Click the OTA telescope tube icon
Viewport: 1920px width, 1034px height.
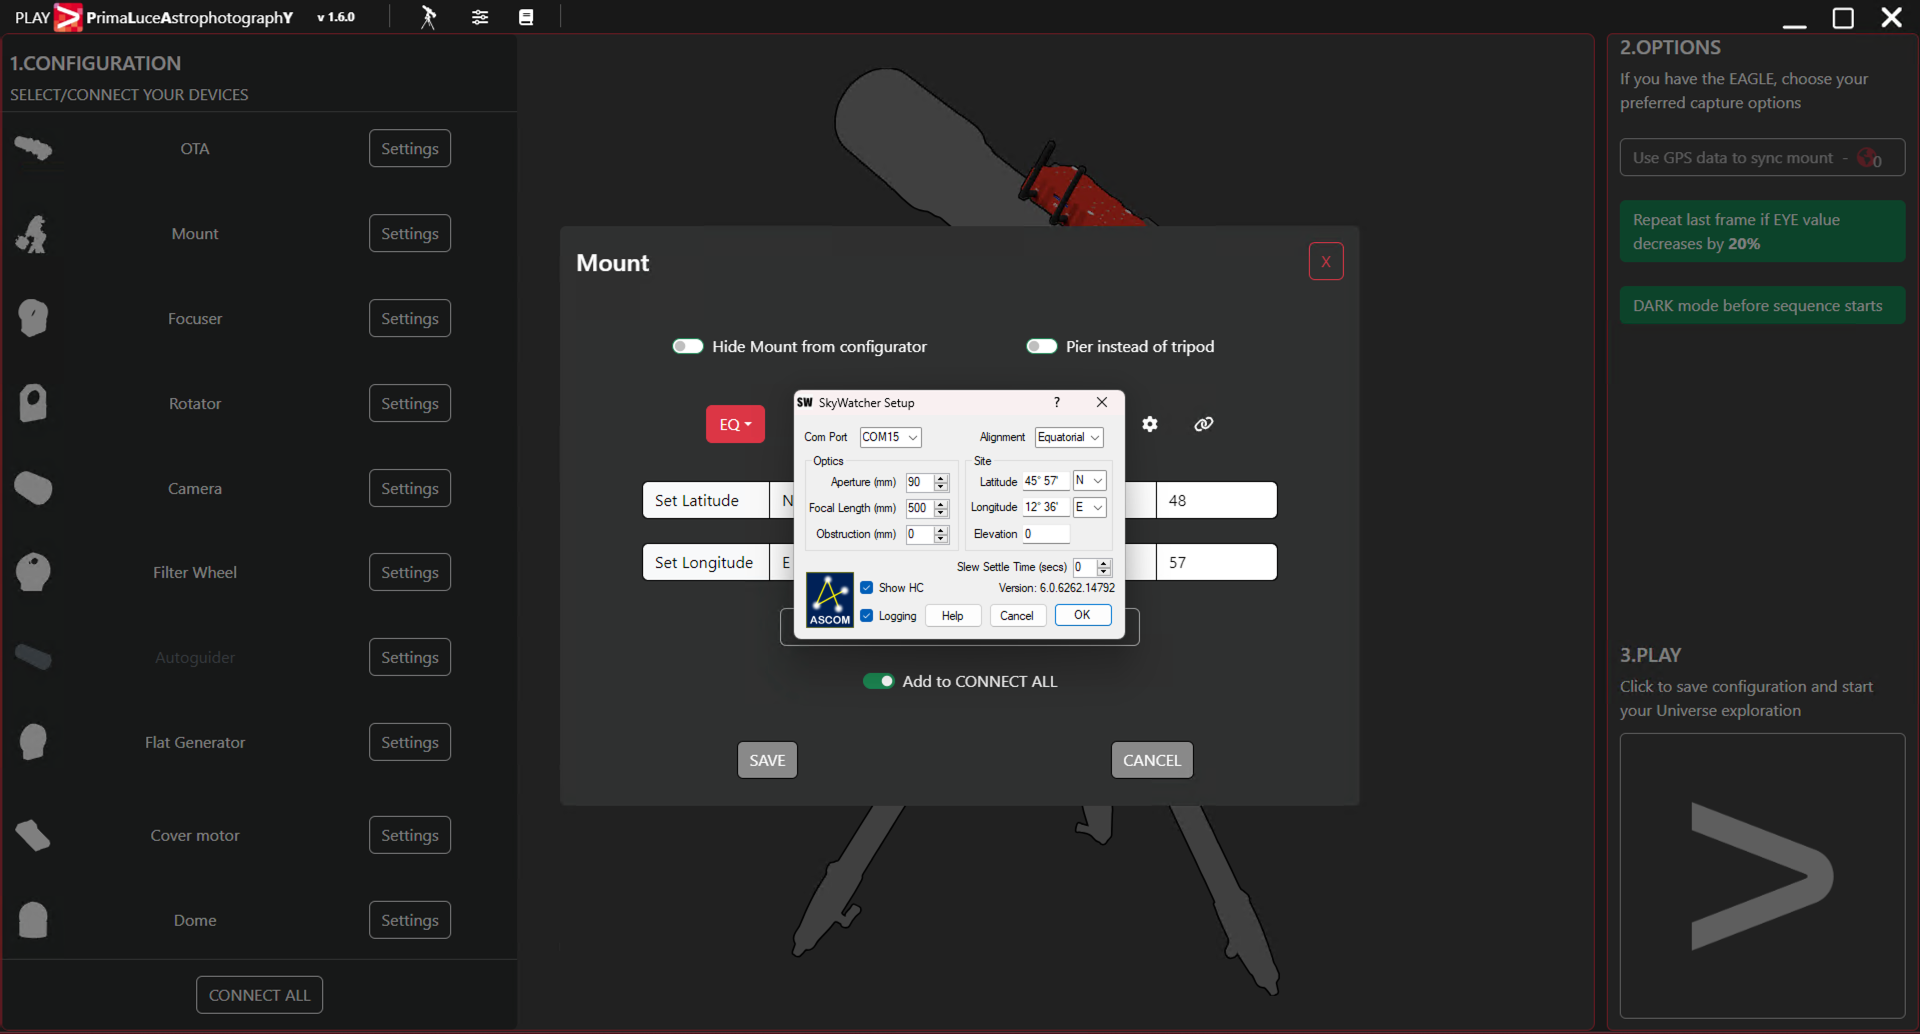point(33,149)
